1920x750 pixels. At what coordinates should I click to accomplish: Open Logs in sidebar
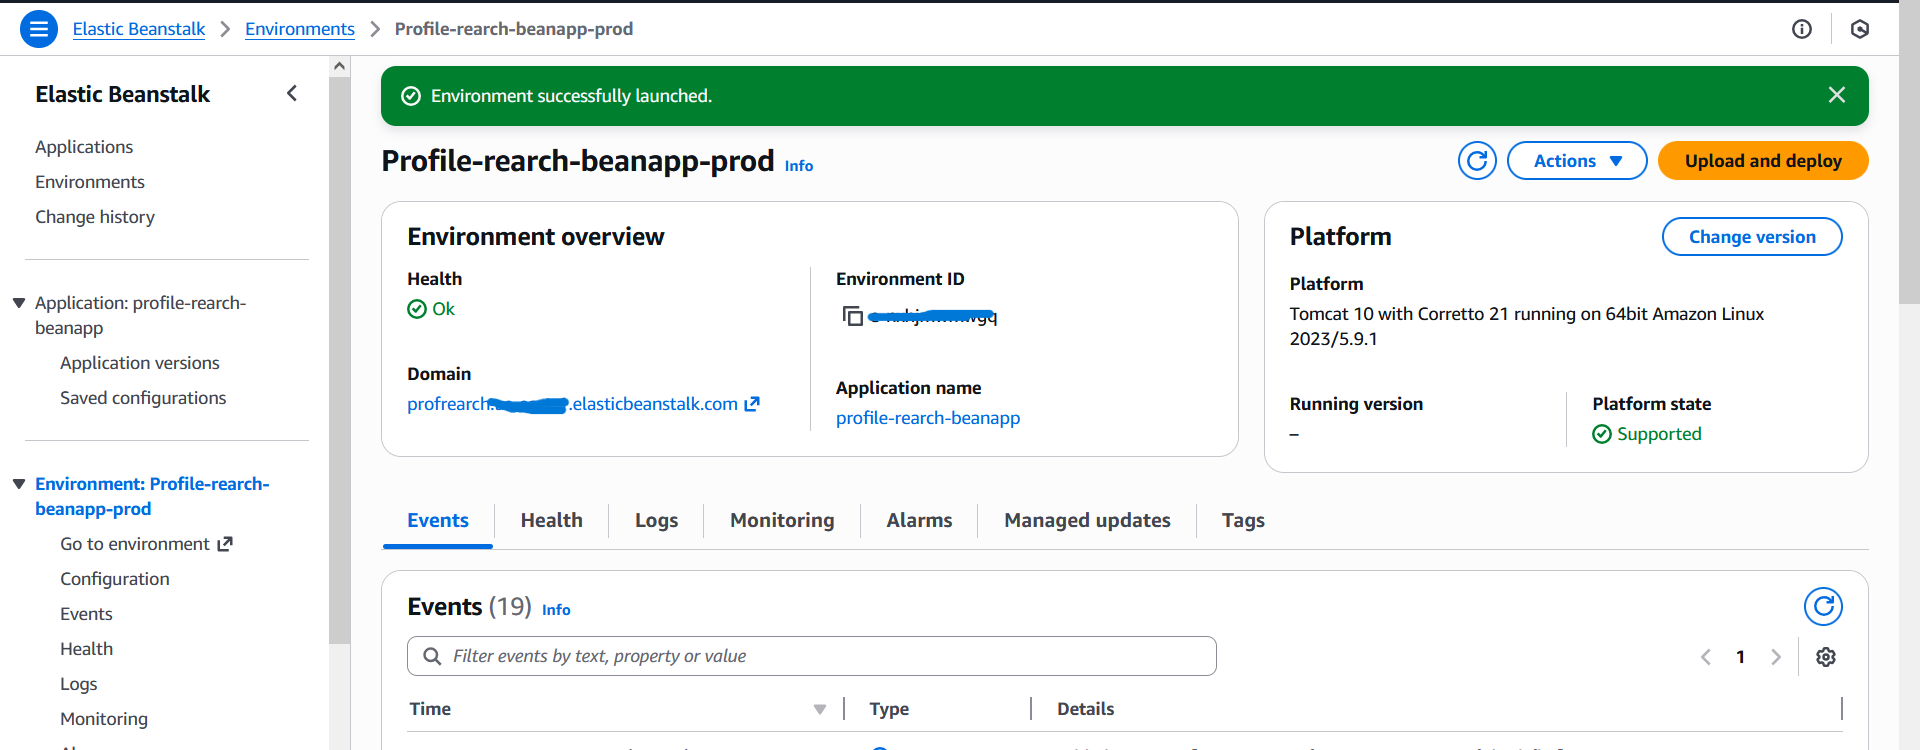79,684
